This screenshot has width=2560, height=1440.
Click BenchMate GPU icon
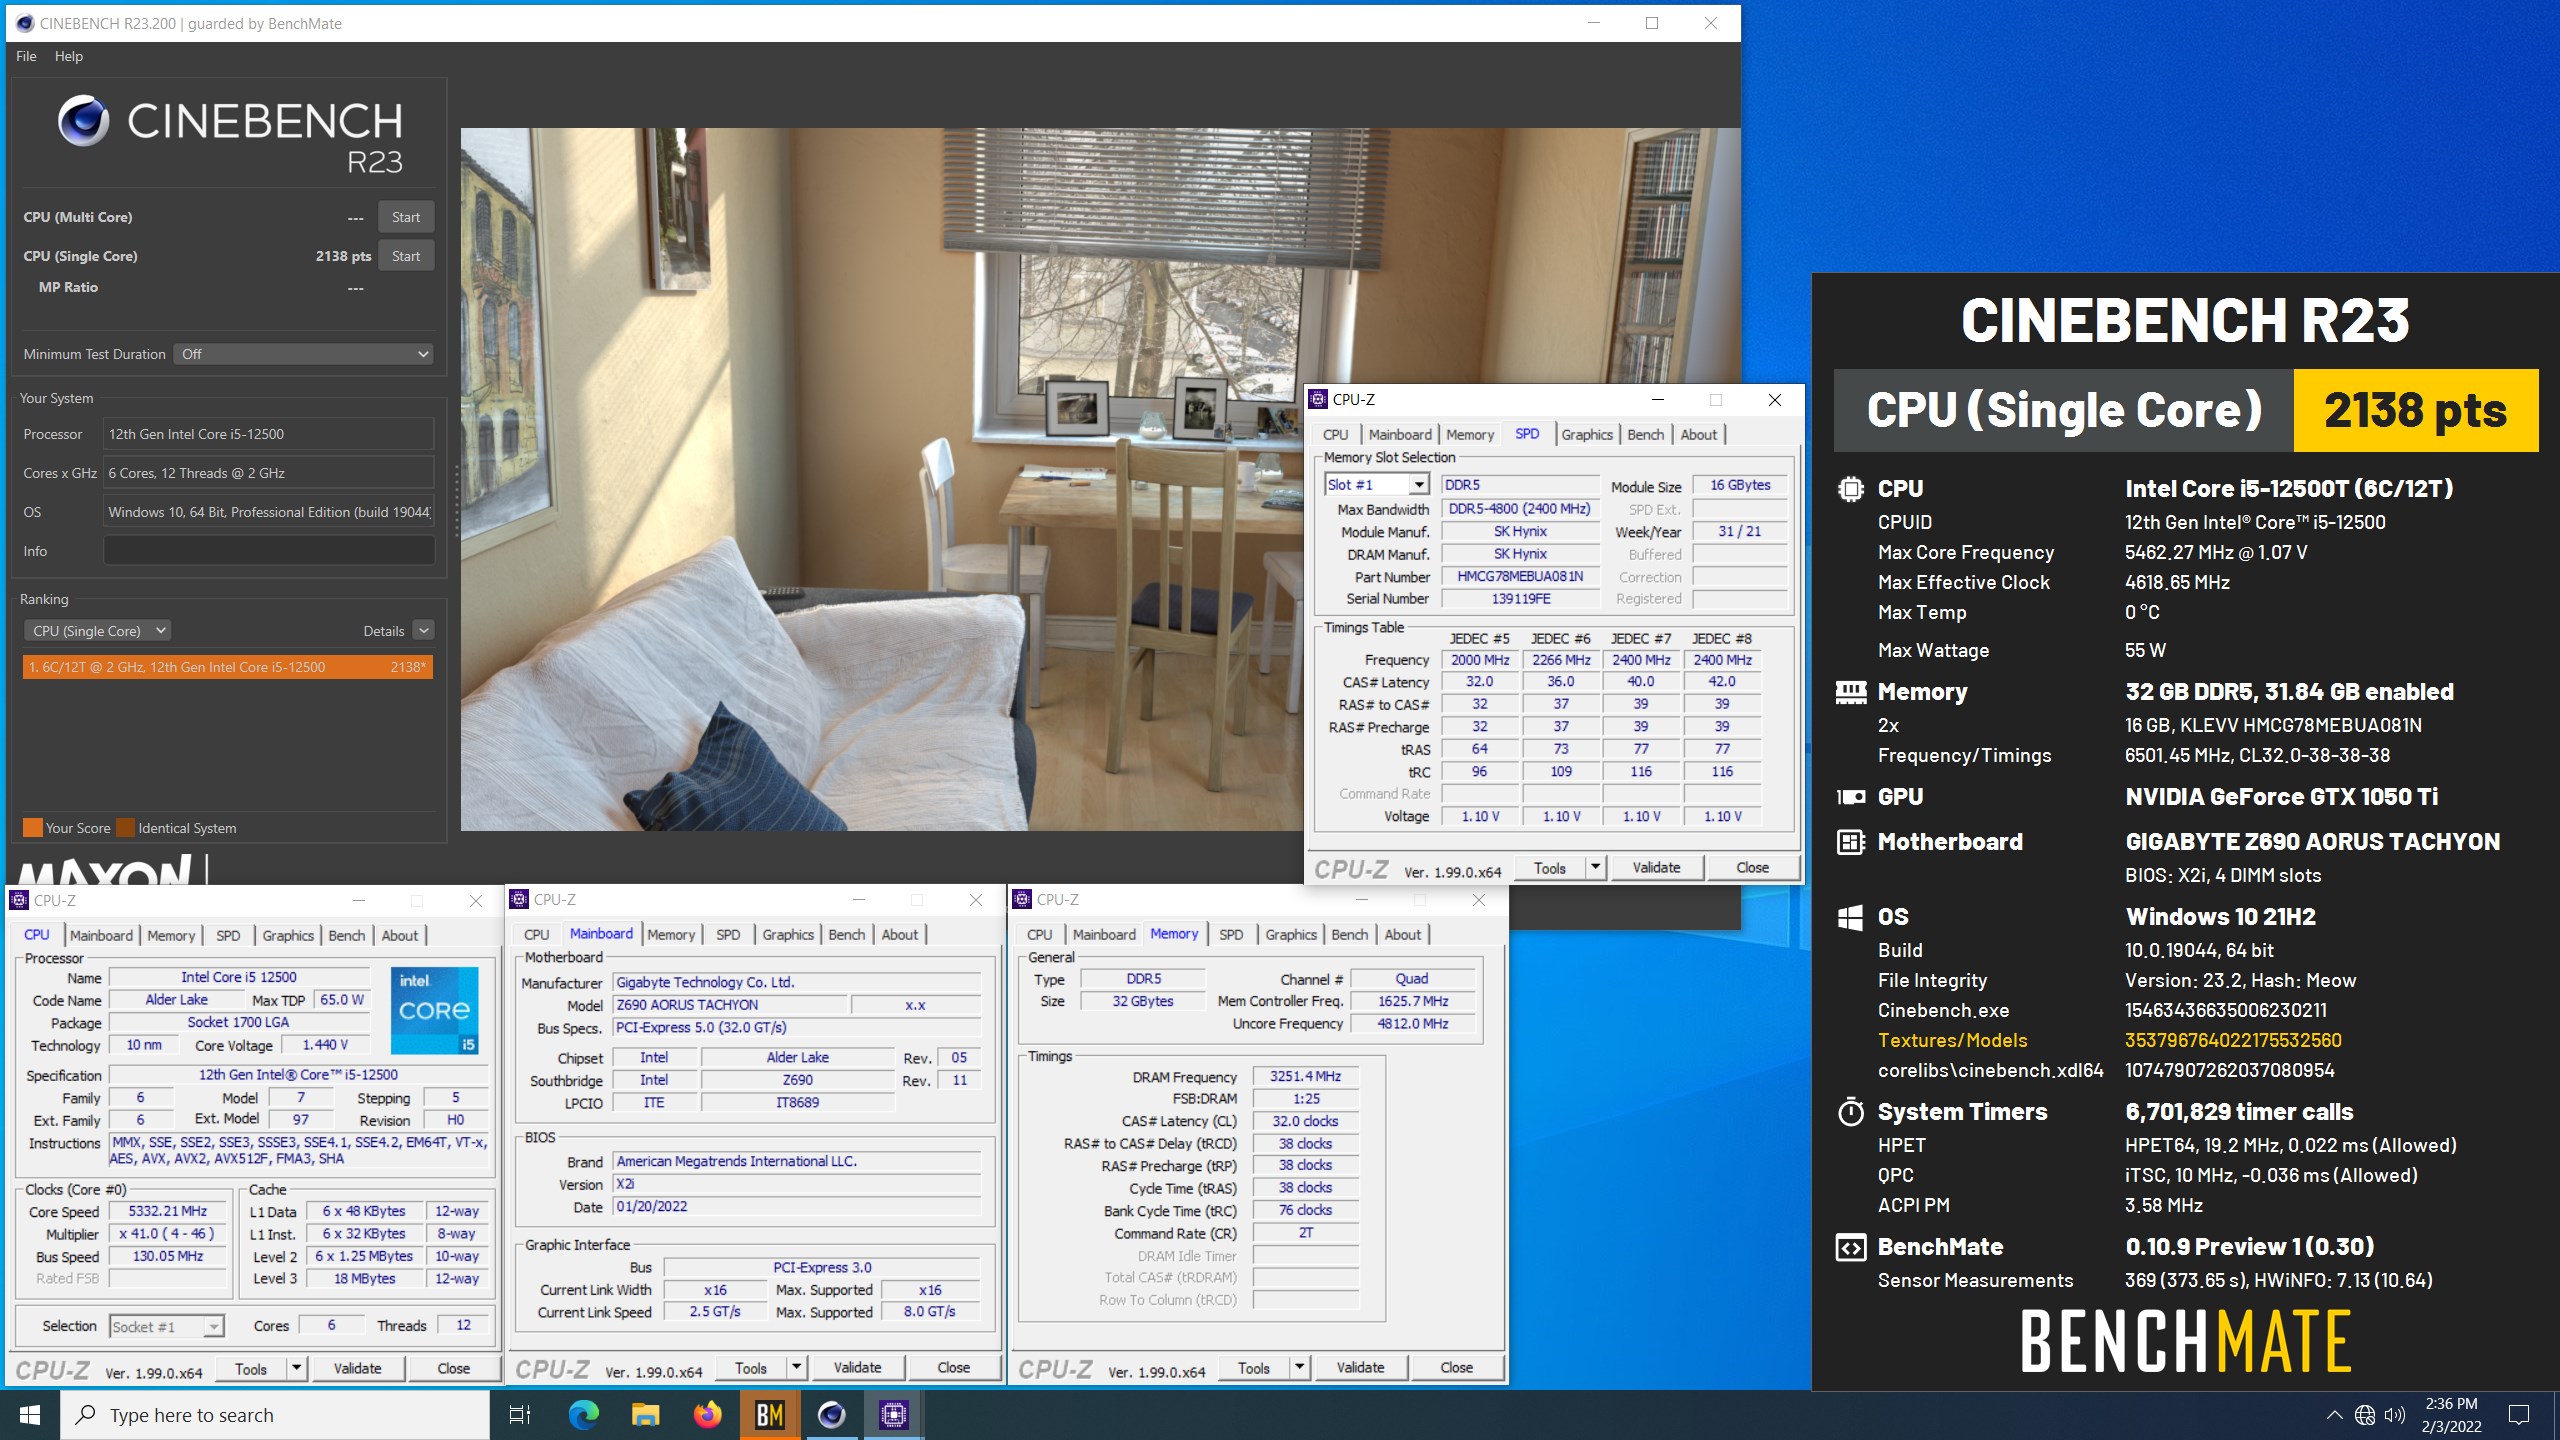(x=1850, y=797)
